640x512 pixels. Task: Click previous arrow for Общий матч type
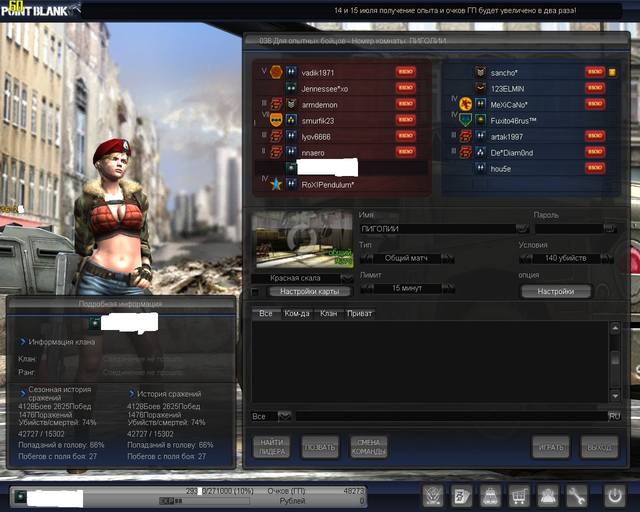366,258
